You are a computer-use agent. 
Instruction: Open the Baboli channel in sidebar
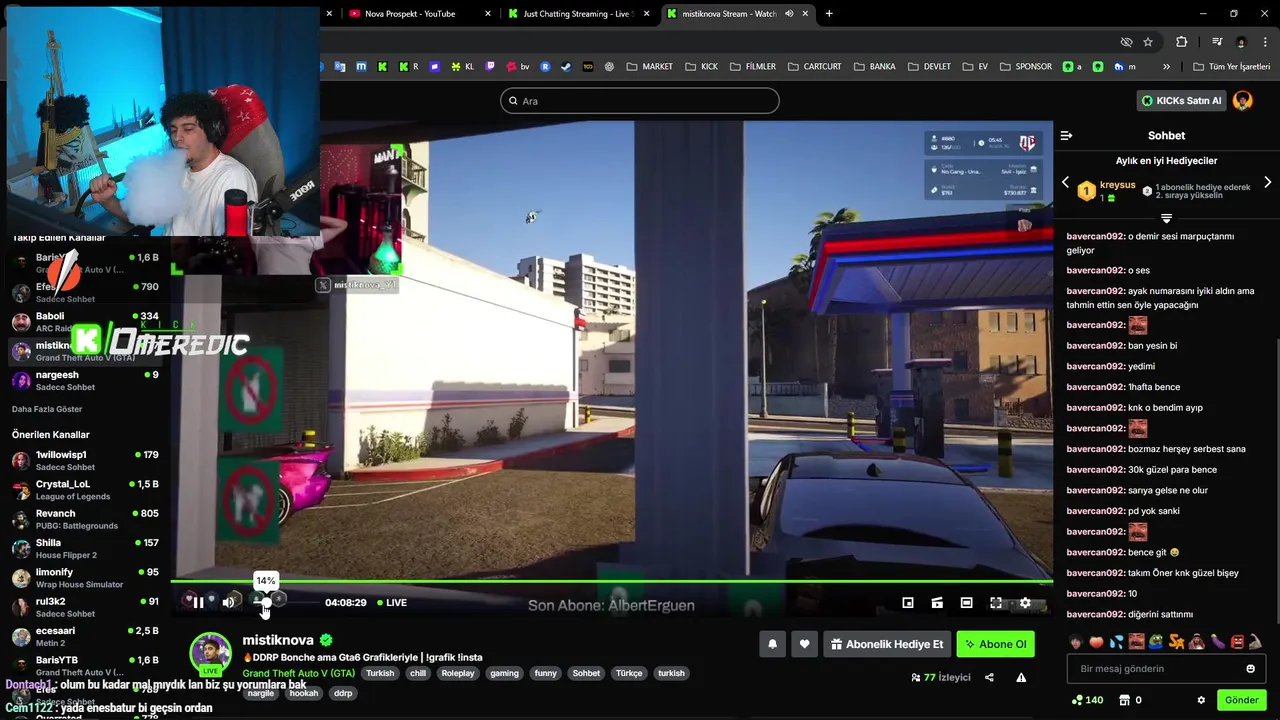85,322
